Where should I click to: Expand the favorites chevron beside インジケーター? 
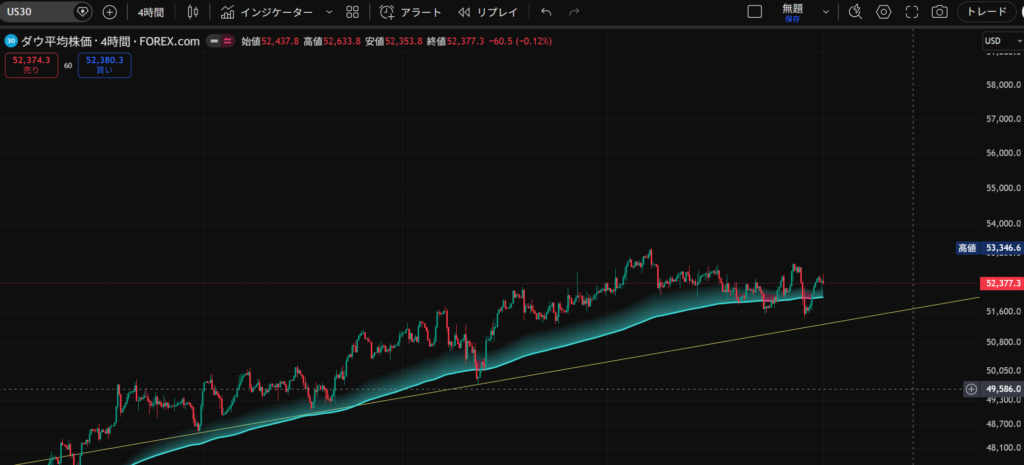pyautogui.click(x=328, y=12)
